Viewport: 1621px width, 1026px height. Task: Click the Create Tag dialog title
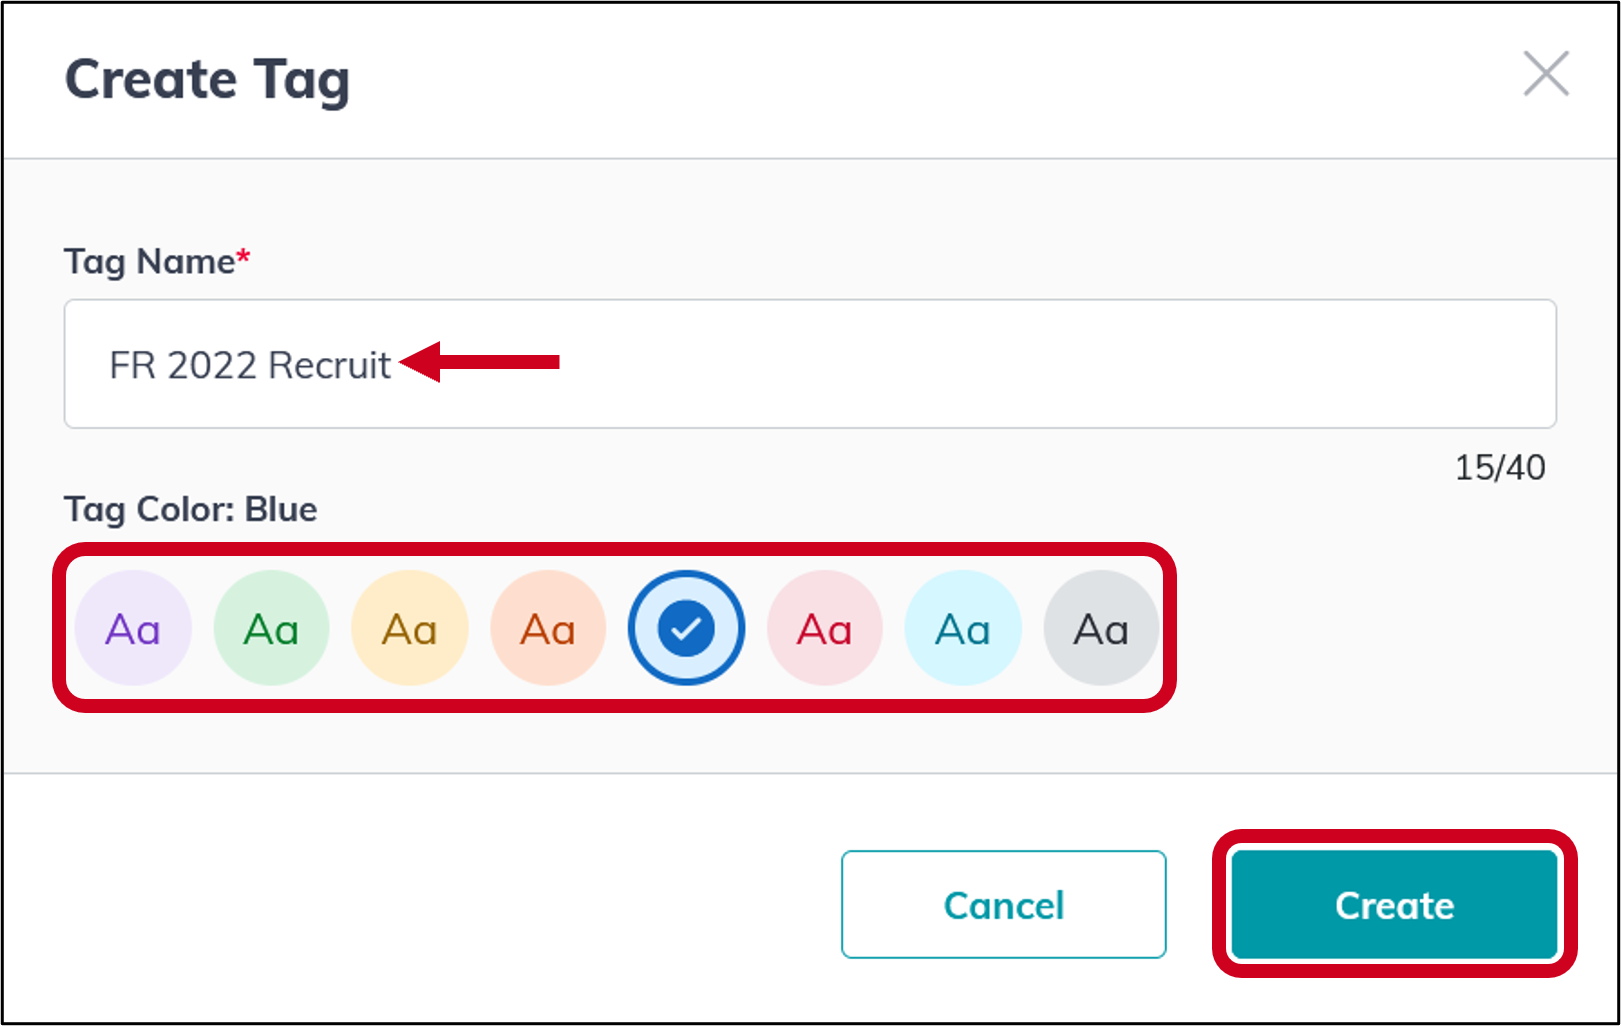pyautogui.click(x=207, y=79)
